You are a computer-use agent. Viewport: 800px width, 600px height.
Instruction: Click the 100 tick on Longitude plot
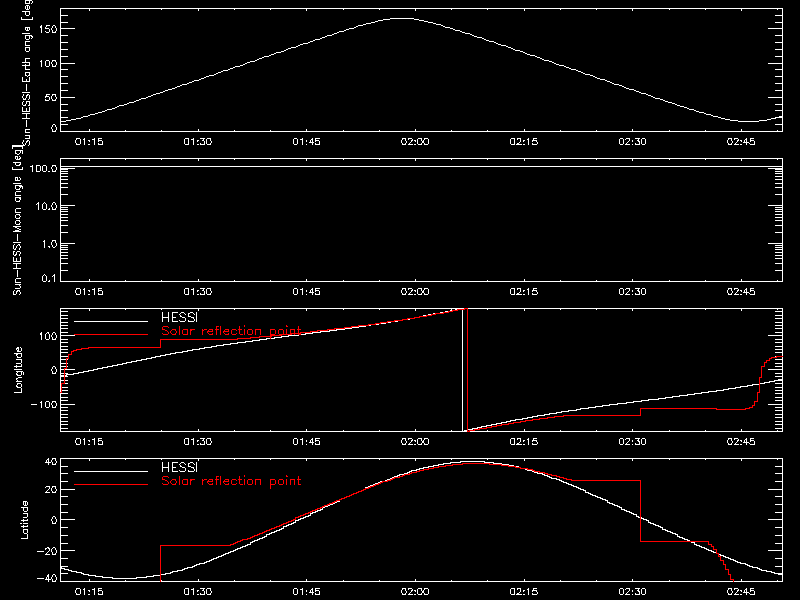point(48,336)
